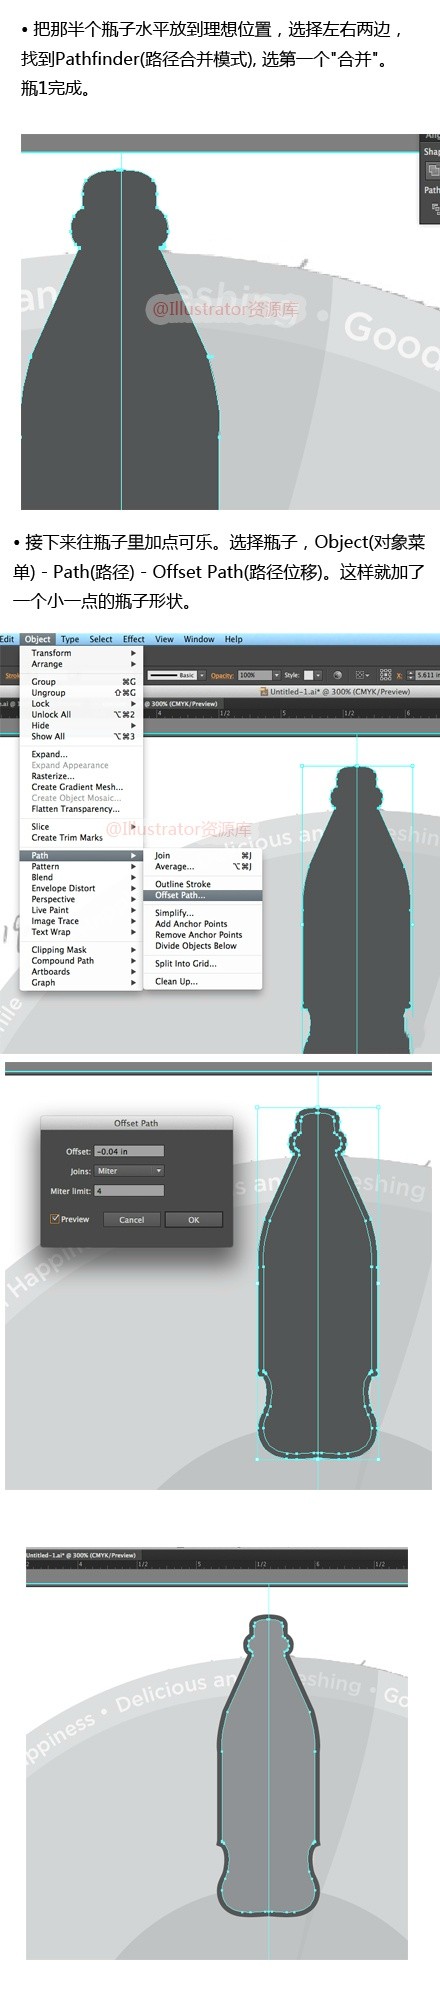Choose Unlock All menu entry
Image resolution: width=440 pixels, height=2000 pixels.
(x=82, y=715)
